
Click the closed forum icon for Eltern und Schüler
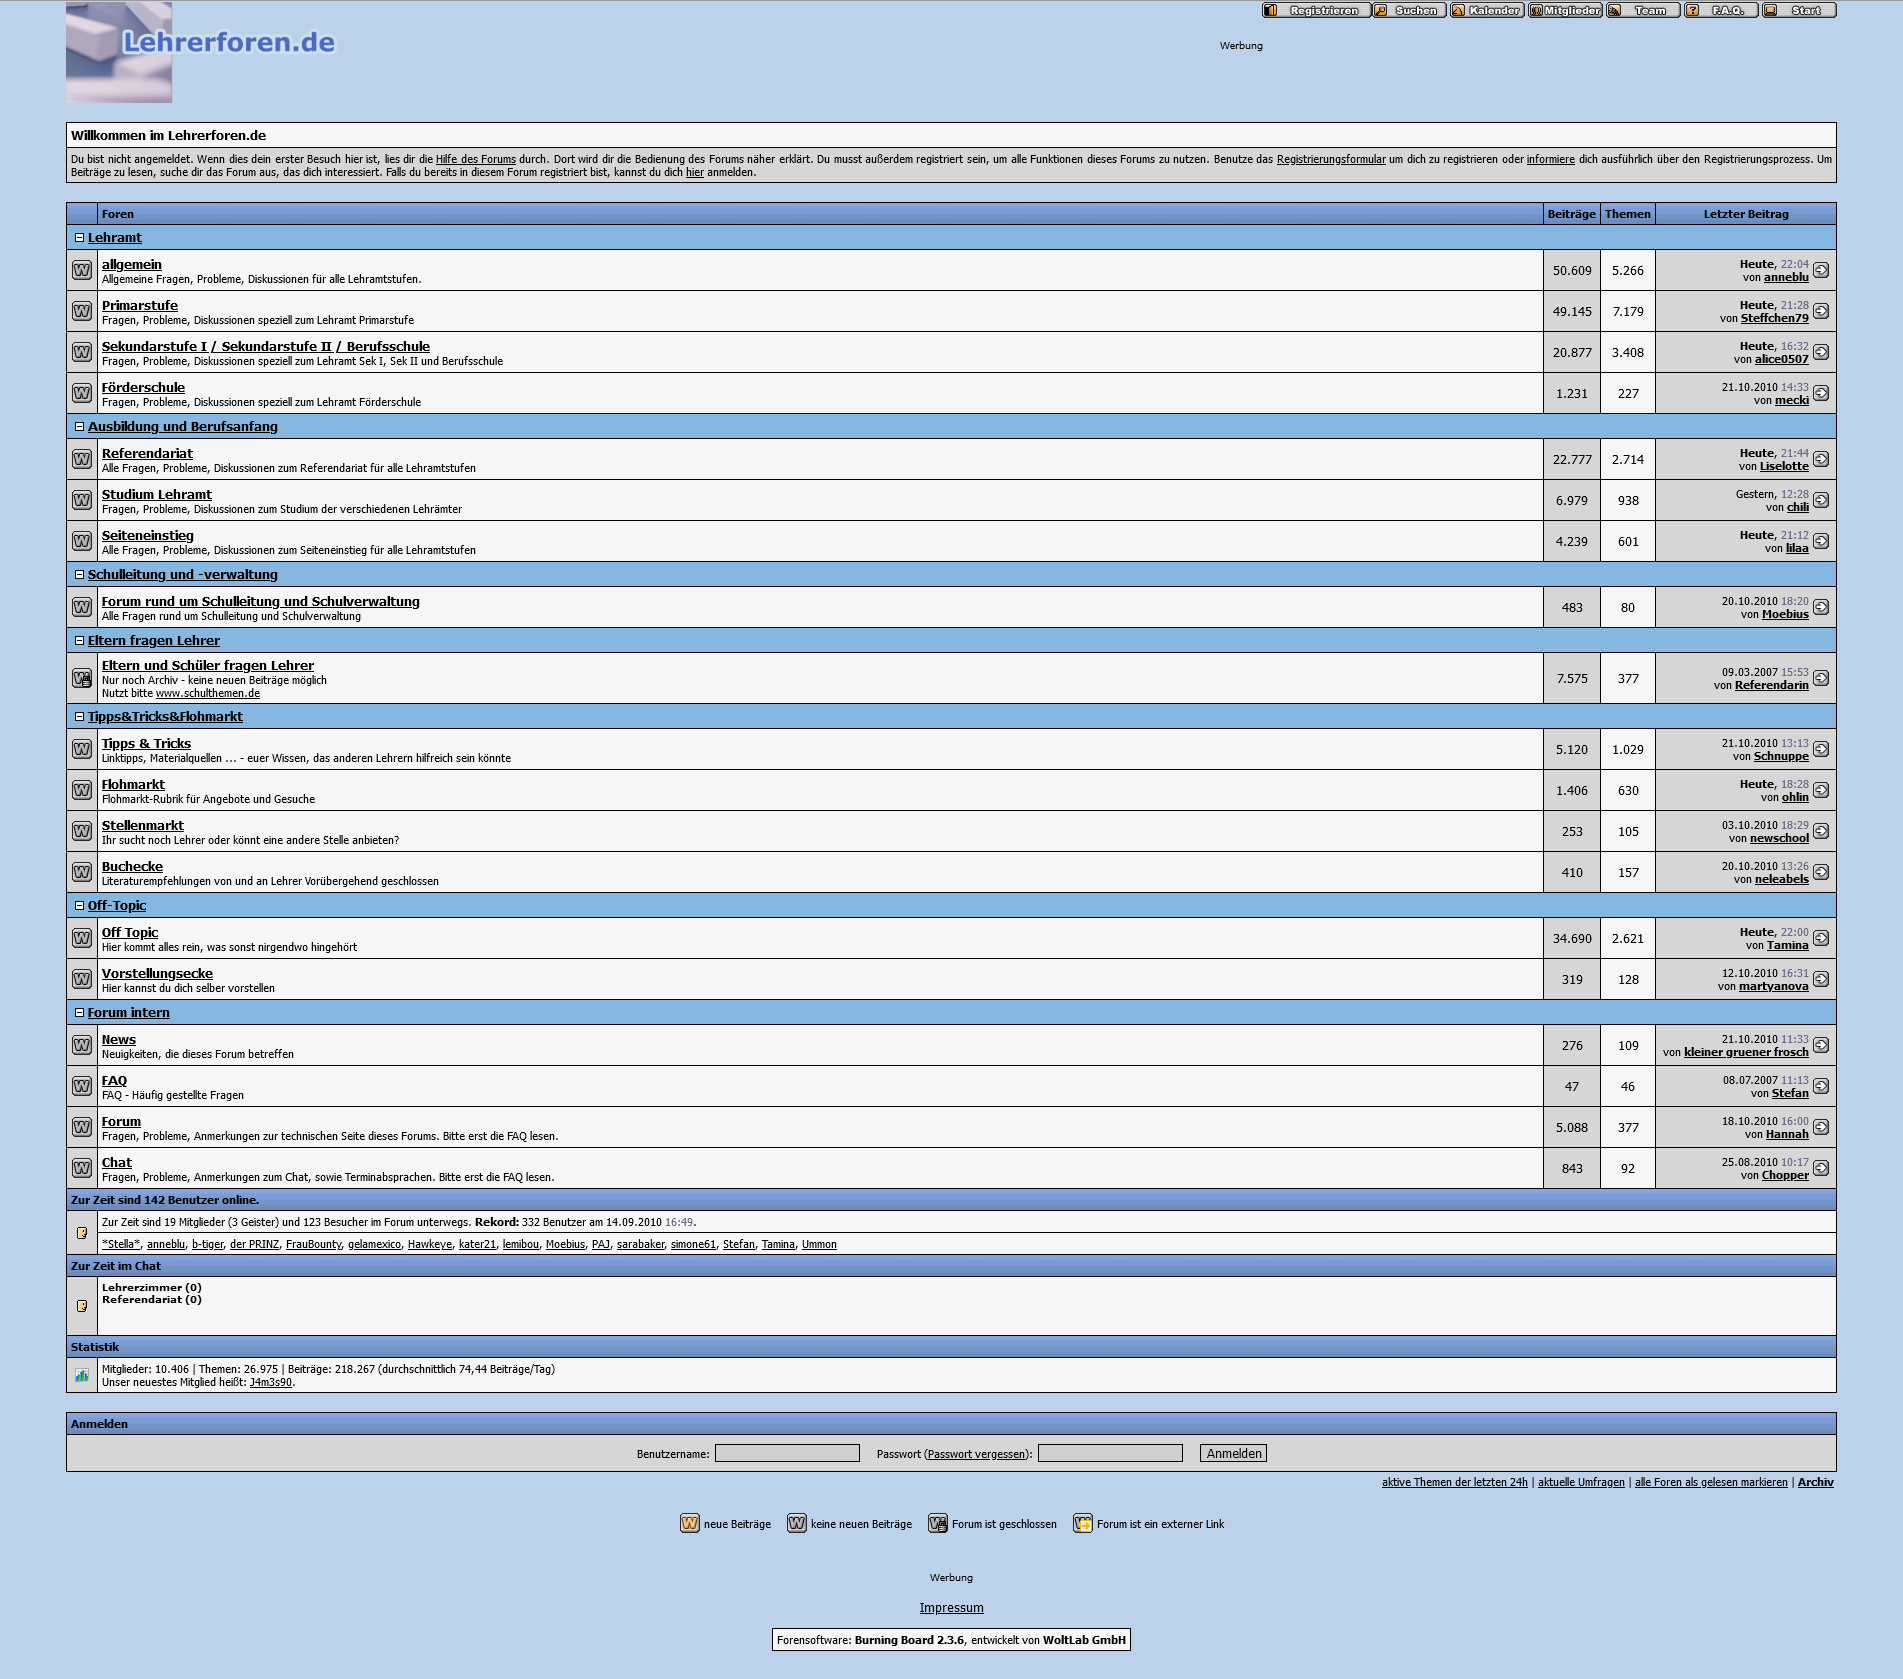(82, 678)
